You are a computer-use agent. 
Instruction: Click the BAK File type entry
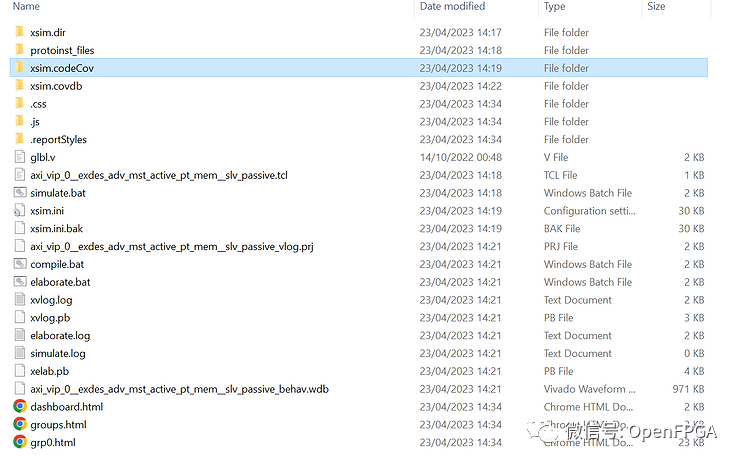click(562, 228)
